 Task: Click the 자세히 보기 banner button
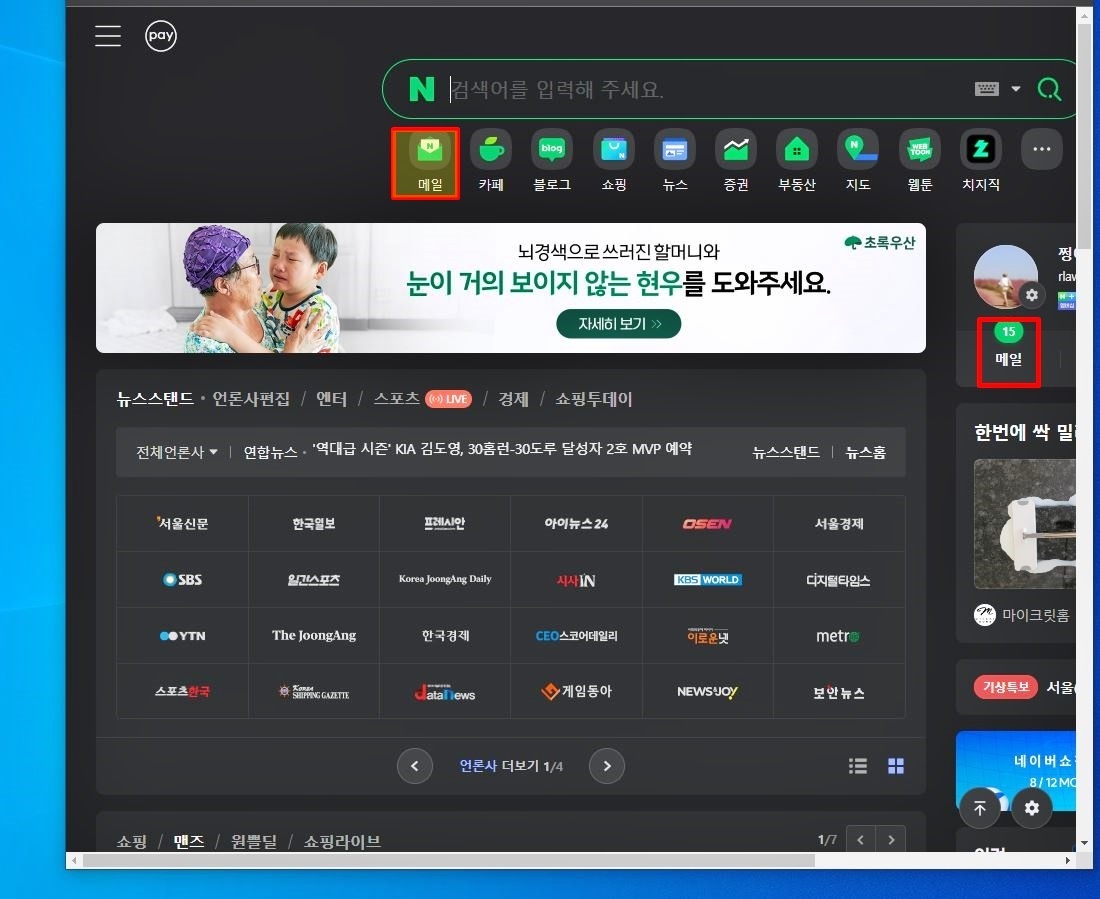click(x=619, y=324)
